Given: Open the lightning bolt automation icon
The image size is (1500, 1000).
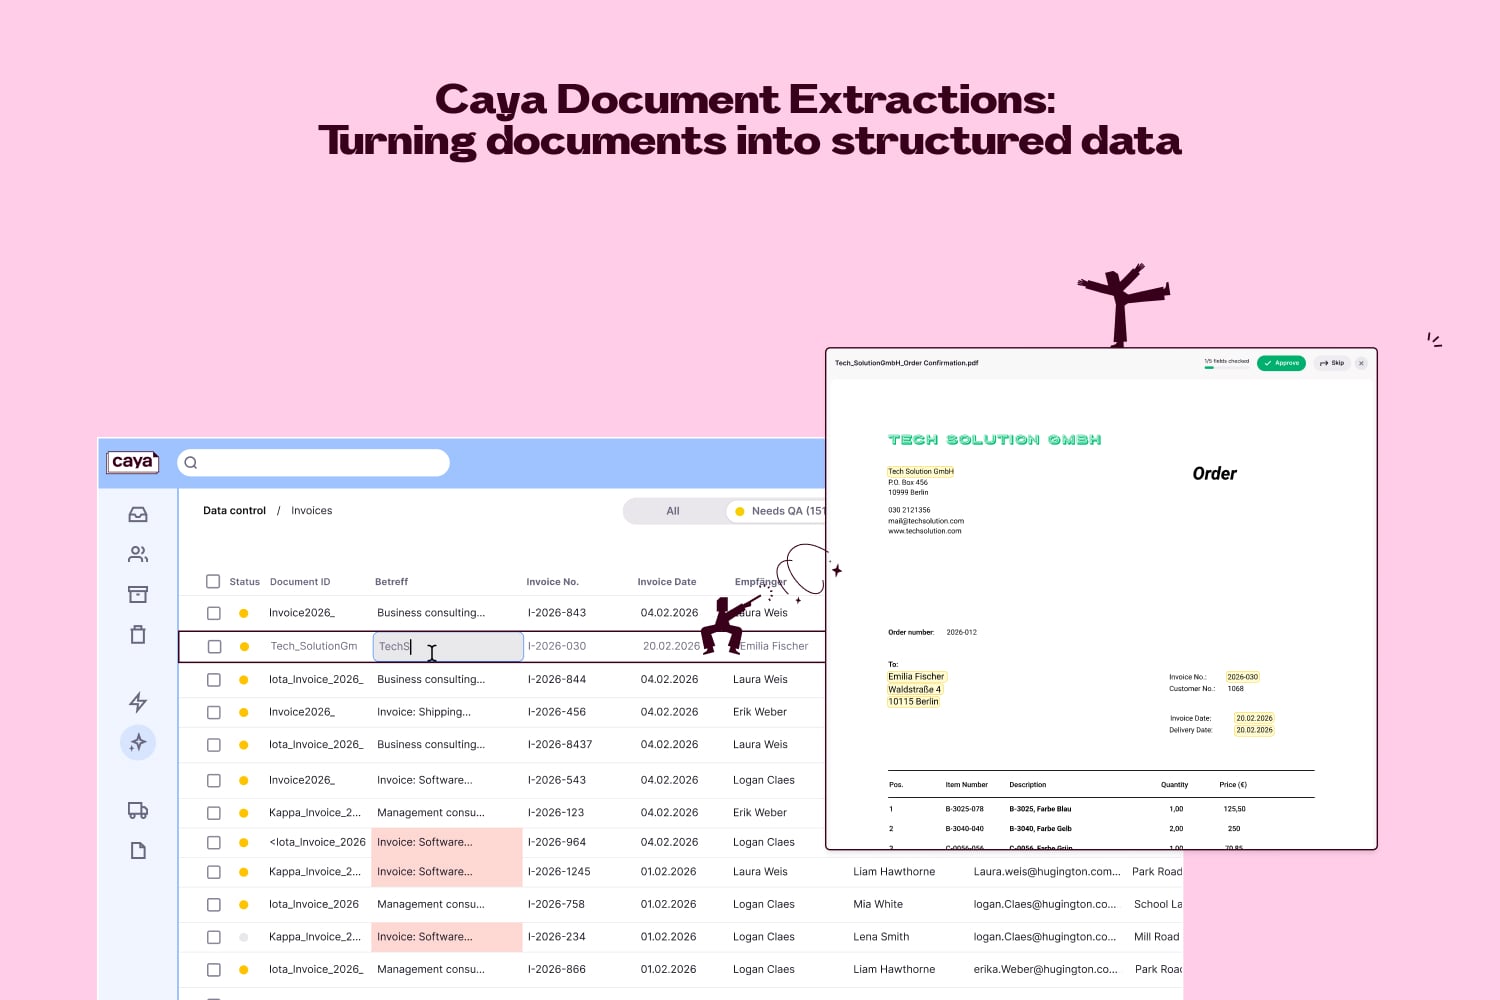Looking at the screenshot, I should coord(138,702).
